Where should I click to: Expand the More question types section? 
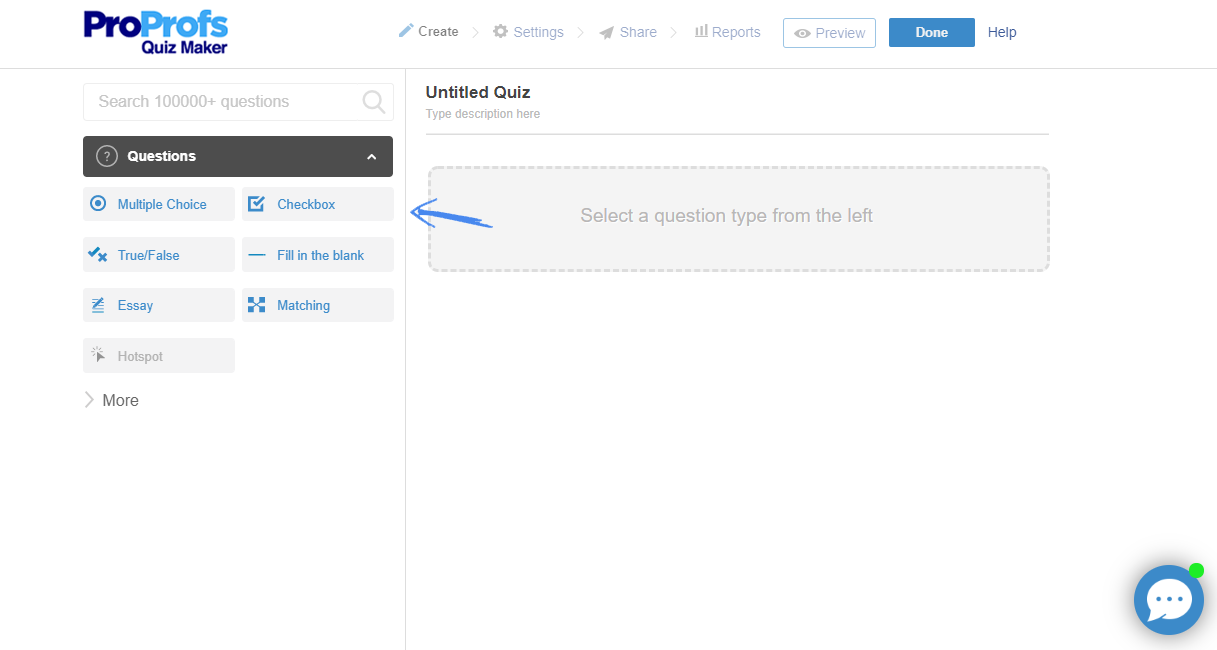[x=111, y=400]
